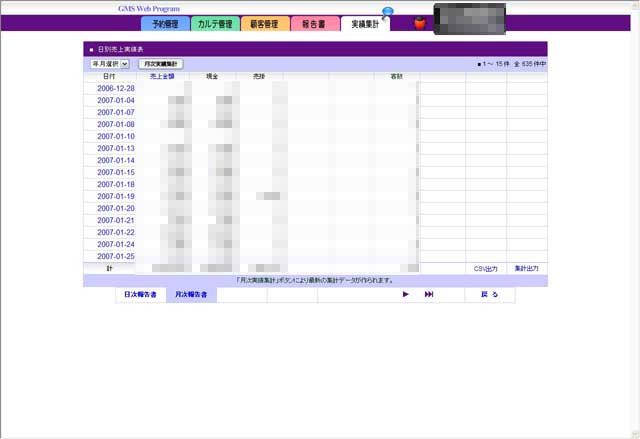The width and height of the screenshot is (640, 439).
Task: Open the 年月選択 dropdown
Action: coord(110,64)
